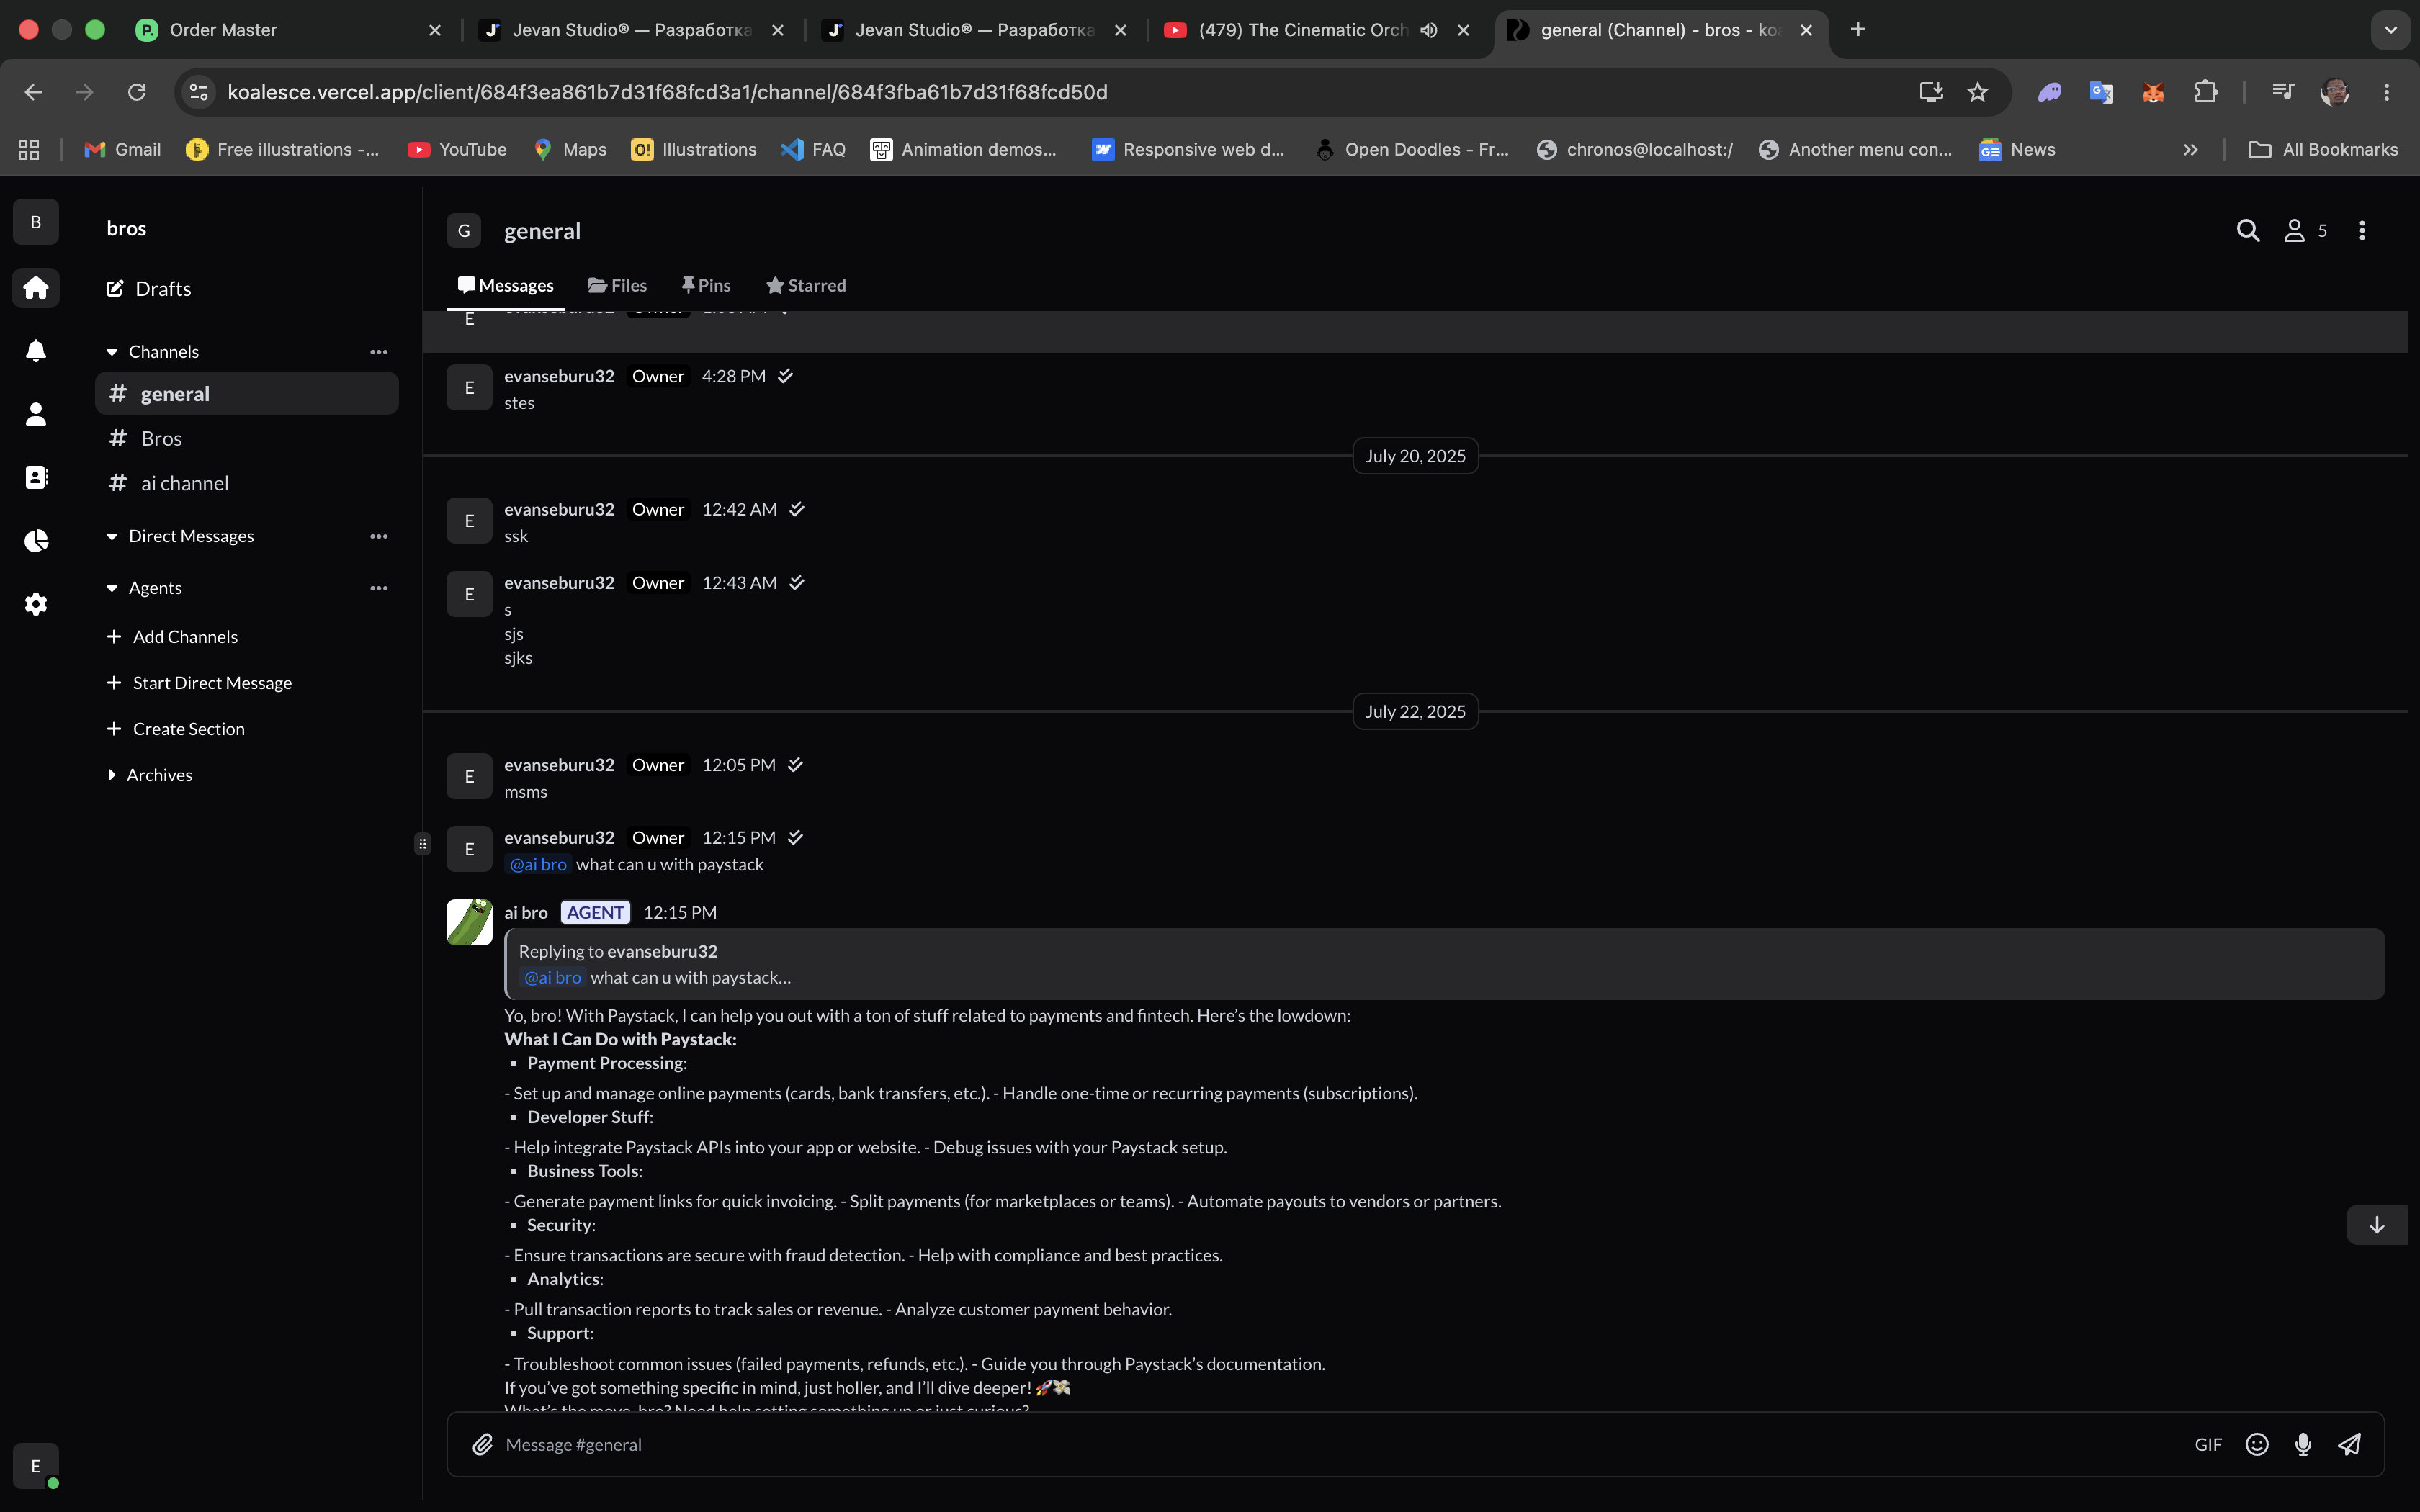
Task: Open the emoji picker
Action: [2257, 1444]
